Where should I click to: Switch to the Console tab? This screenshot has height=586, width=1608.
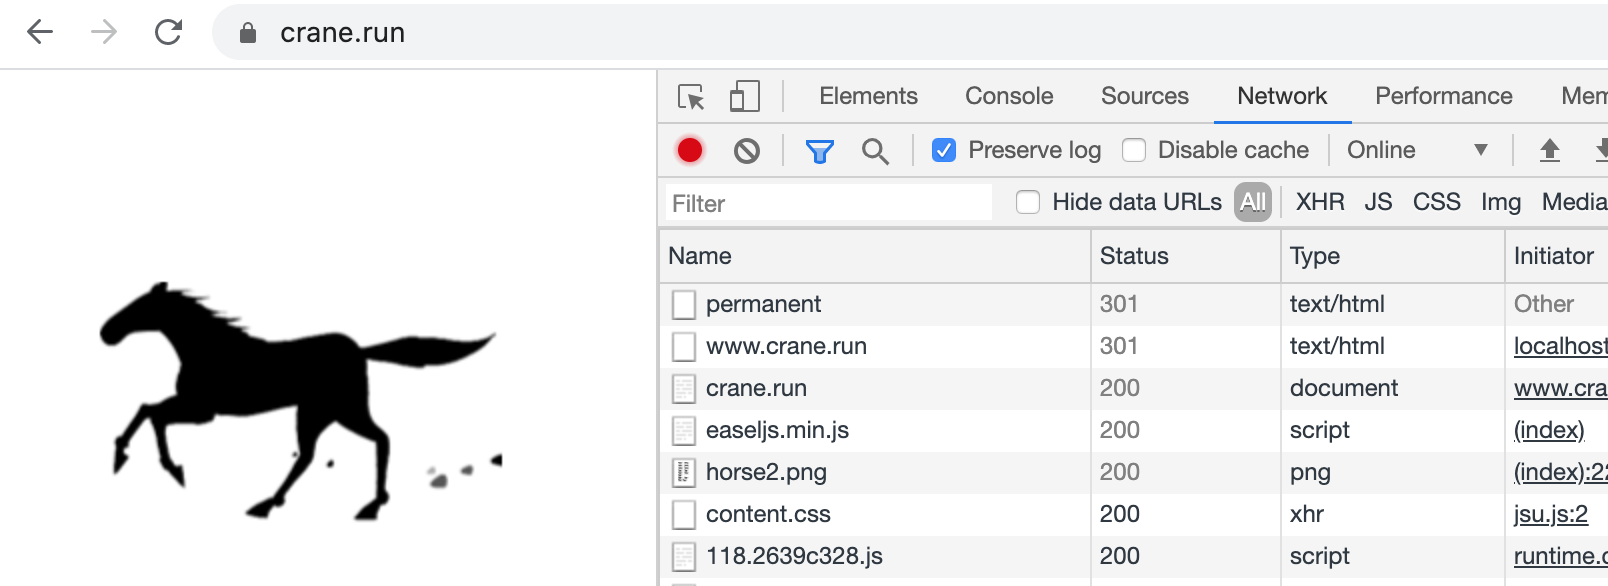tap(1009, 96)
